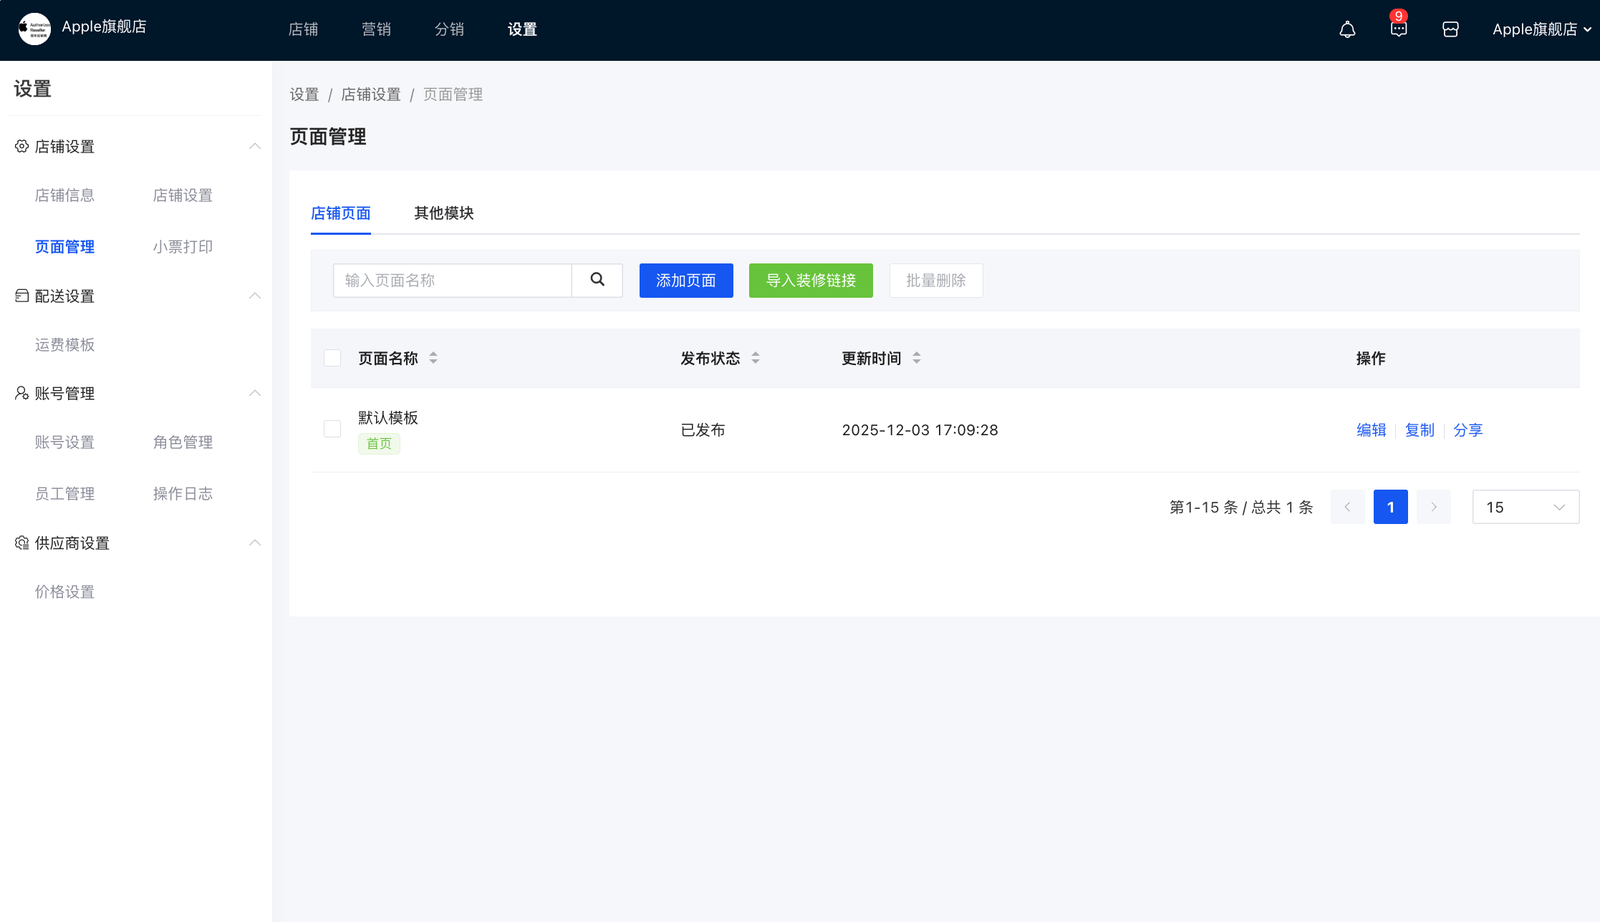Open the 营销 top menu

376,30
